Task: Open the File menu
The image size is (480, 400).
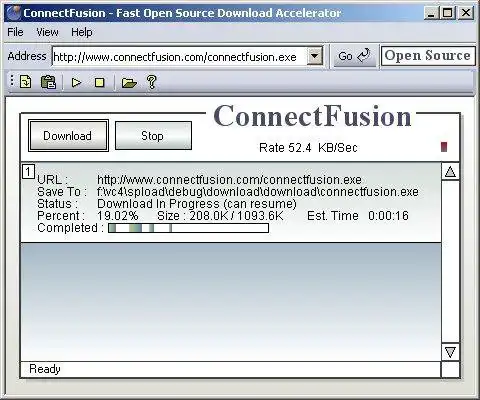Action: coord(15,32)
